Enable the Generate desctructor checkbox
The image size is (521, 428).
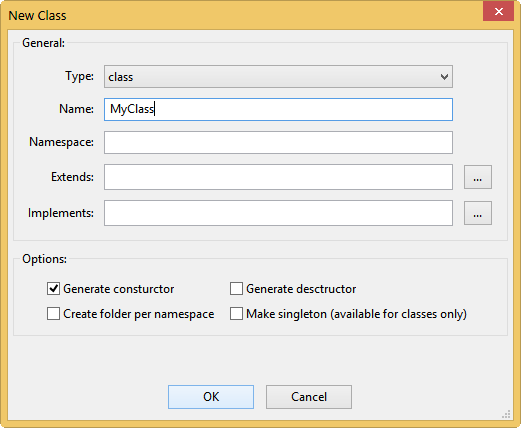[236, 289]
